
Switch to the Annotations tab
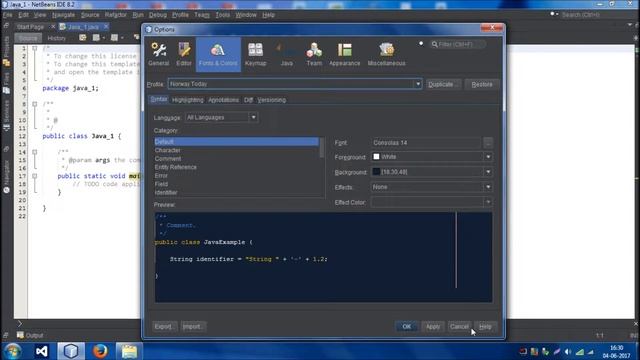click(x=223, y=100)
